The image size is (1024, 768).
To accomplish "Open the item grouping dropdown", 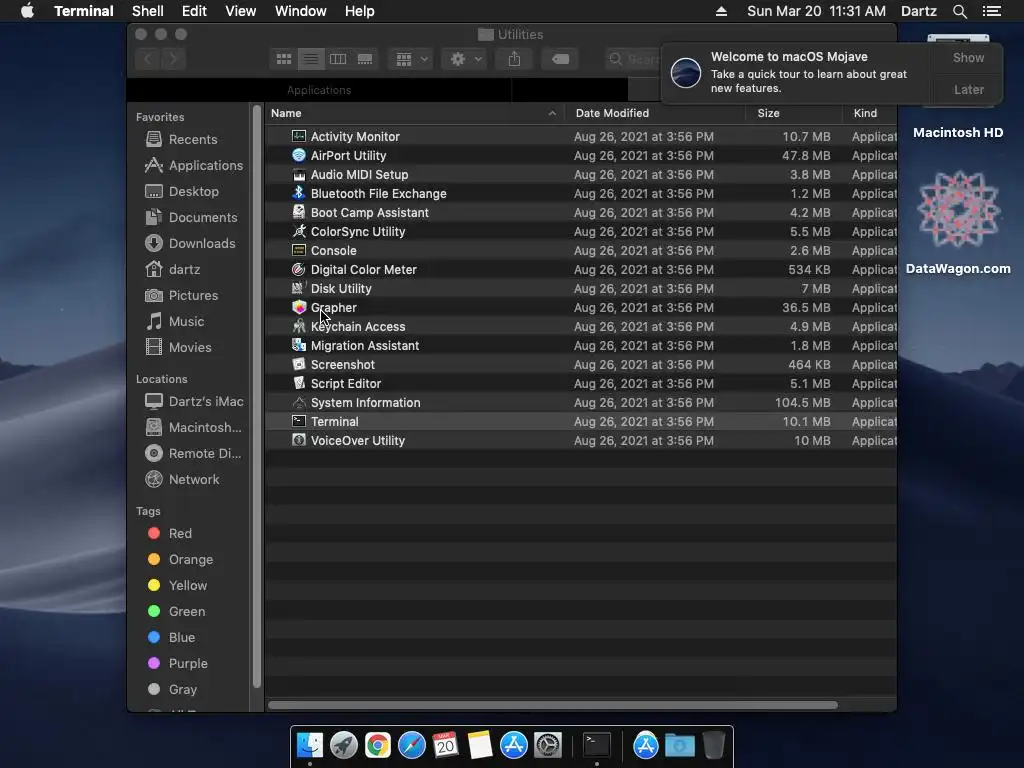I will (411, 59).
